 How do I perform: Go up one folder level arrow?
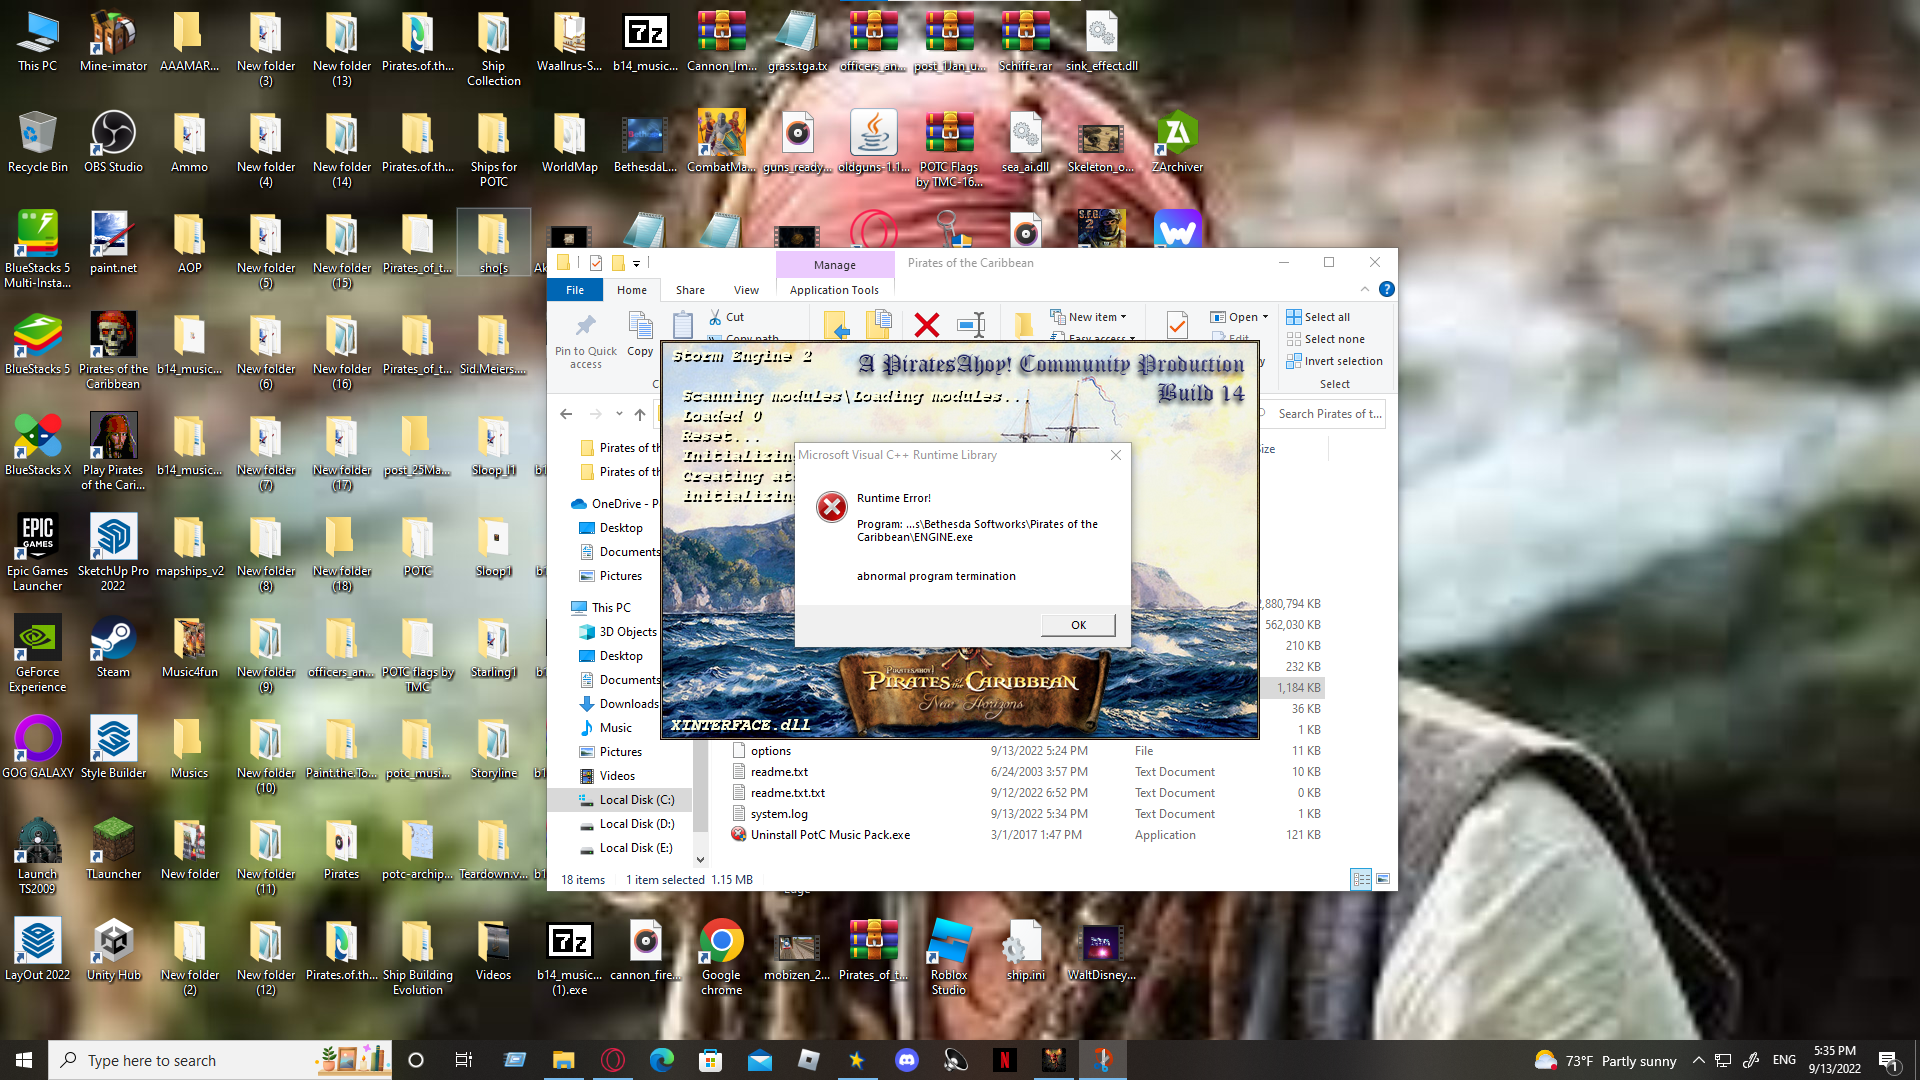(x=640, y=414)
